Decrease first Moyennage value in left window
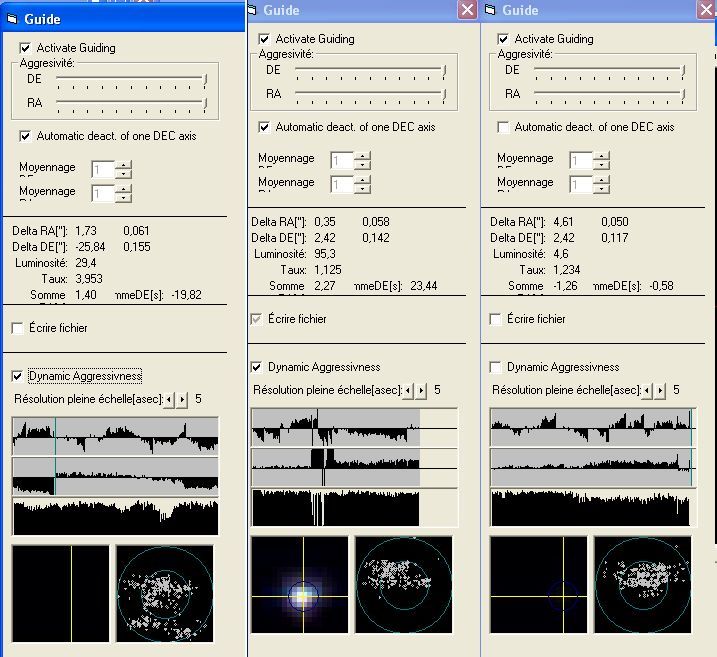Viewport: 717px width, 657px height. click(123, 174)
